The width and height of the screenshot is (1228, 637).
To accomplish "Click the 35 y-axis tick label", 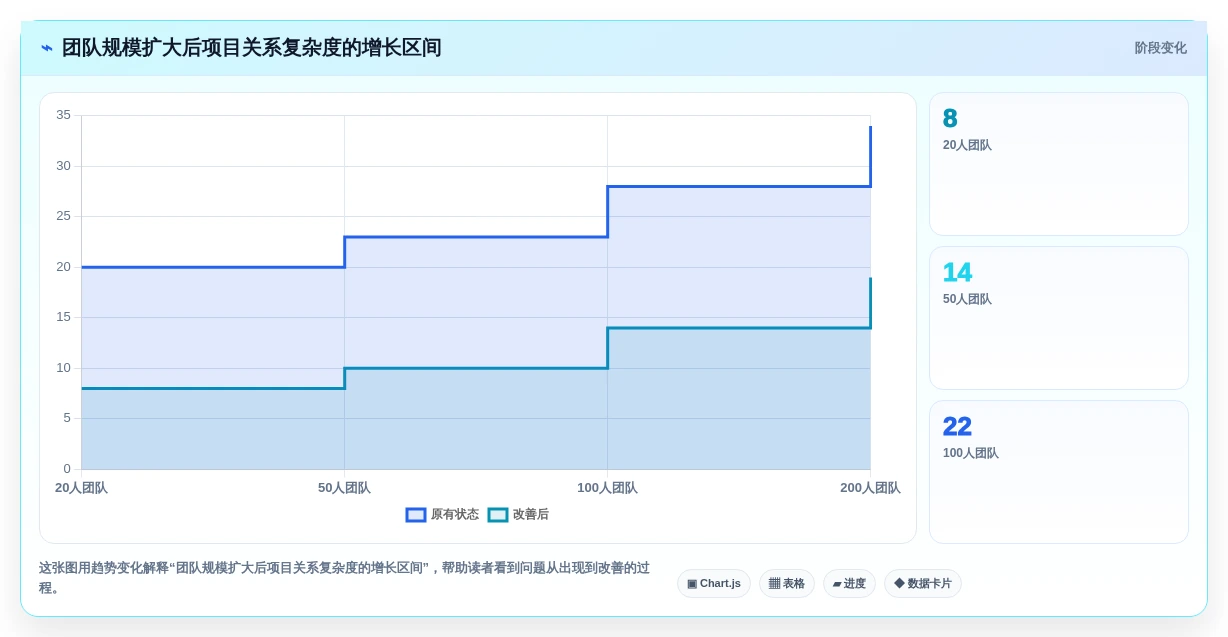I will 63,115.
